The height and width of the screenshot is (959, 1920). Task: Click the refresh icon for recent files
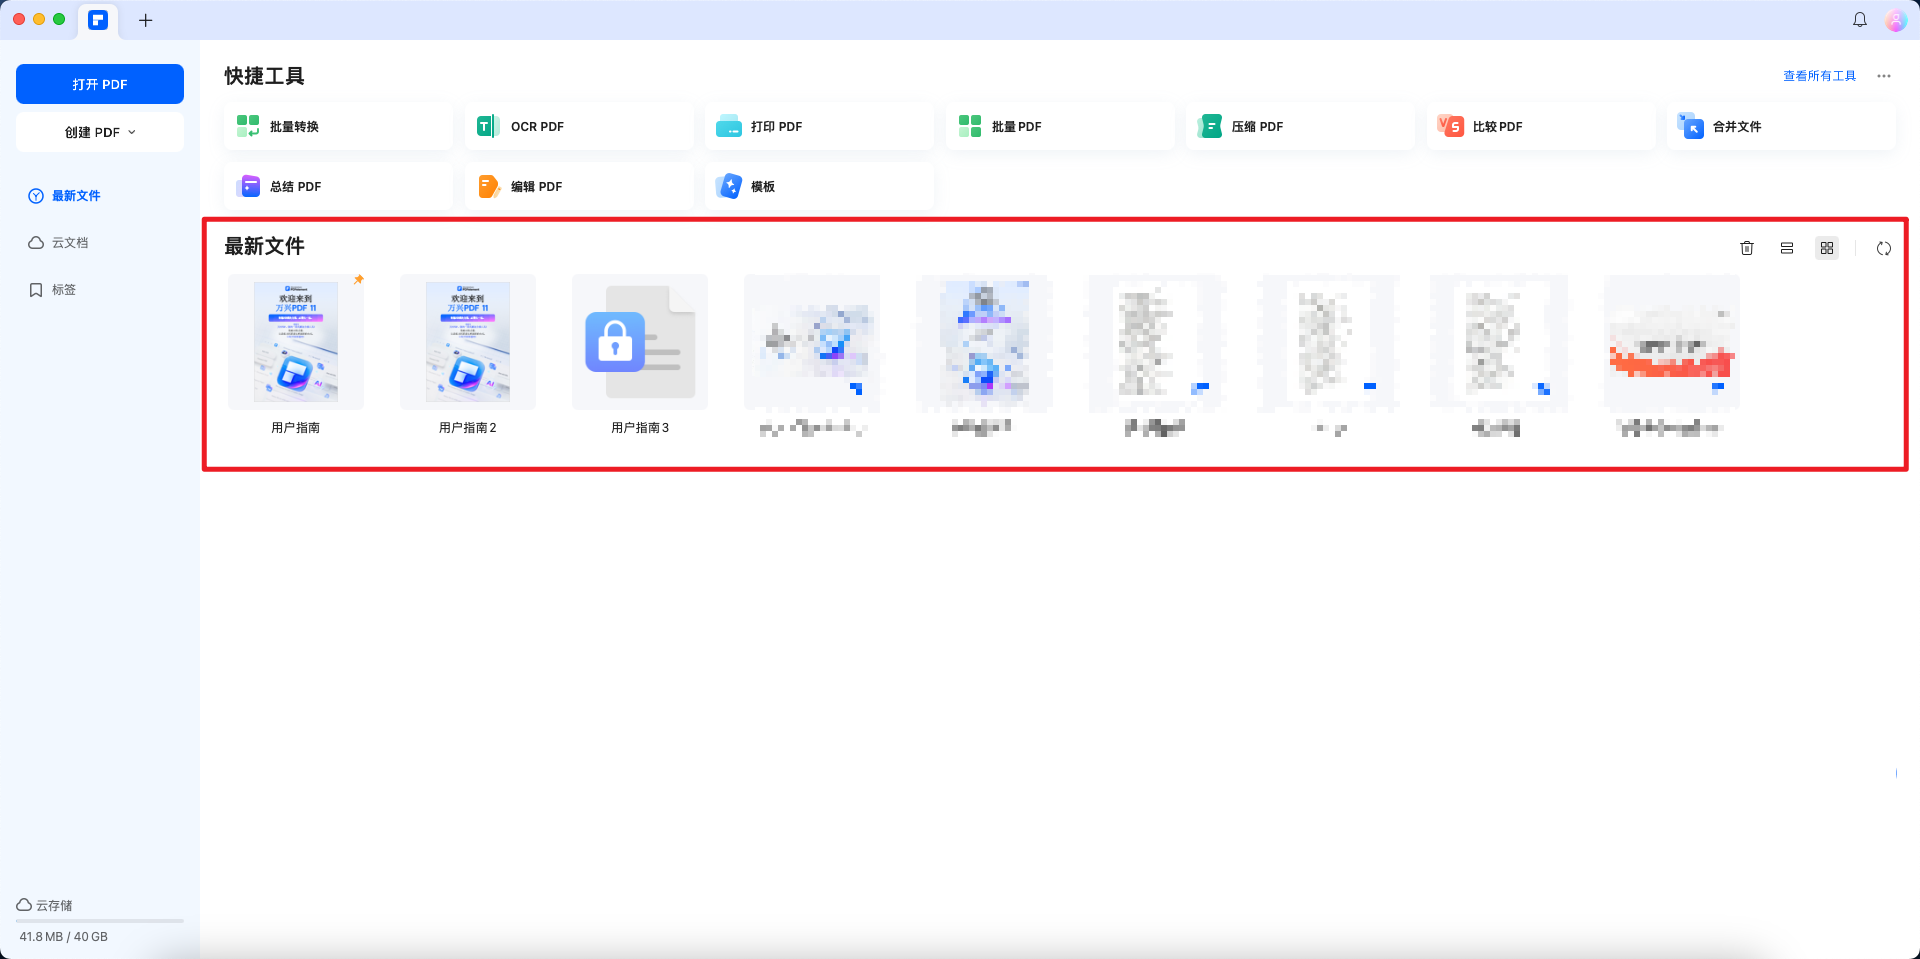click(1883, 248)
